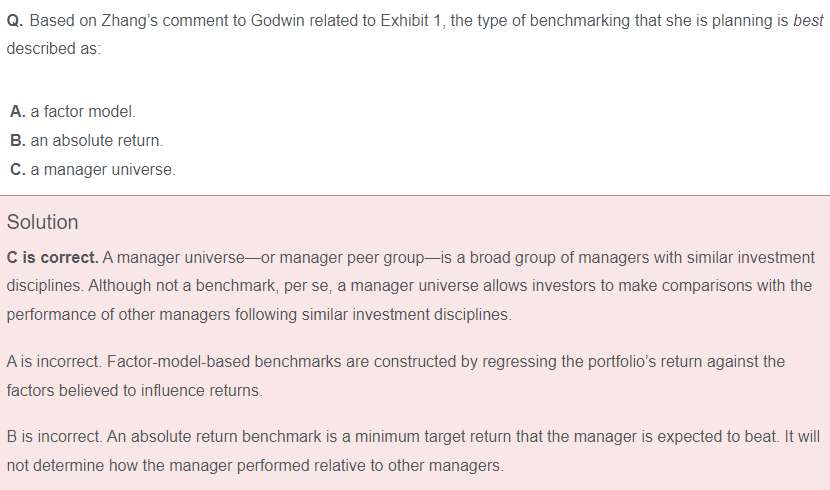Click 'Although not a benchmark, per se'
The width and height of the screenshot is (830, 490).
(x=206, y=285)
